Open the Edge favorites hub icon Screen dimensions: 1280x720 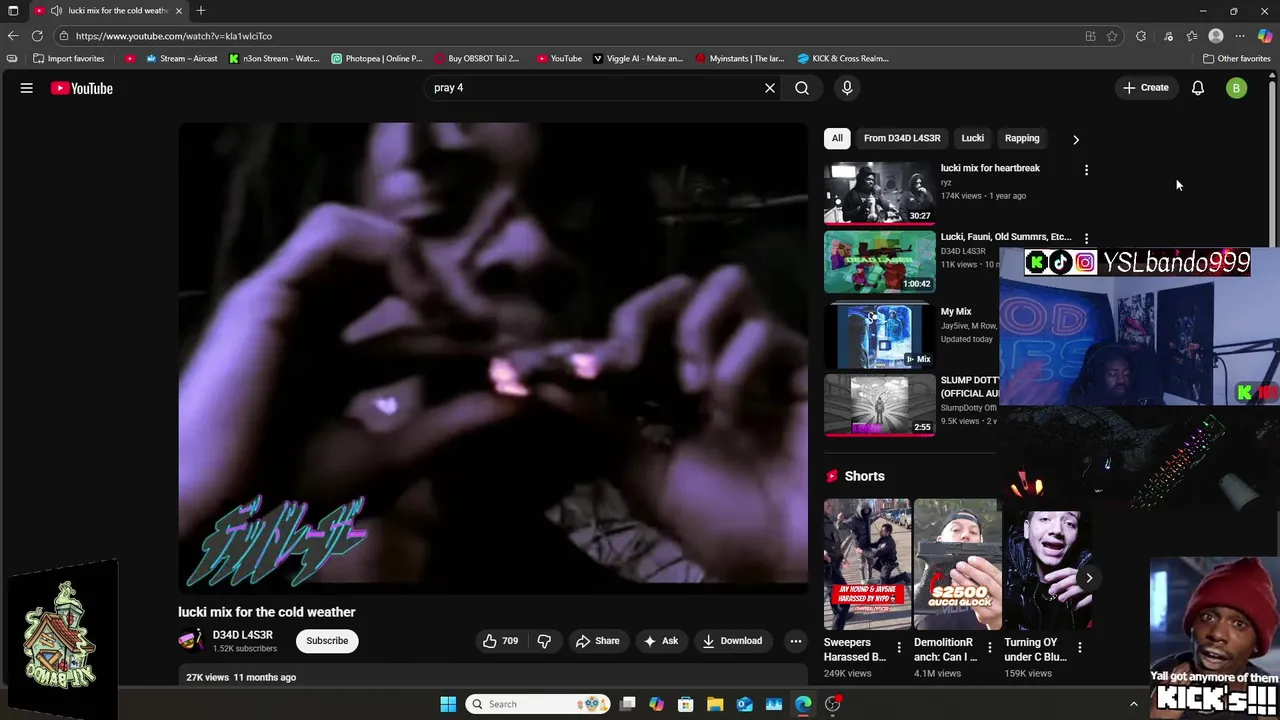[1192, 36]
